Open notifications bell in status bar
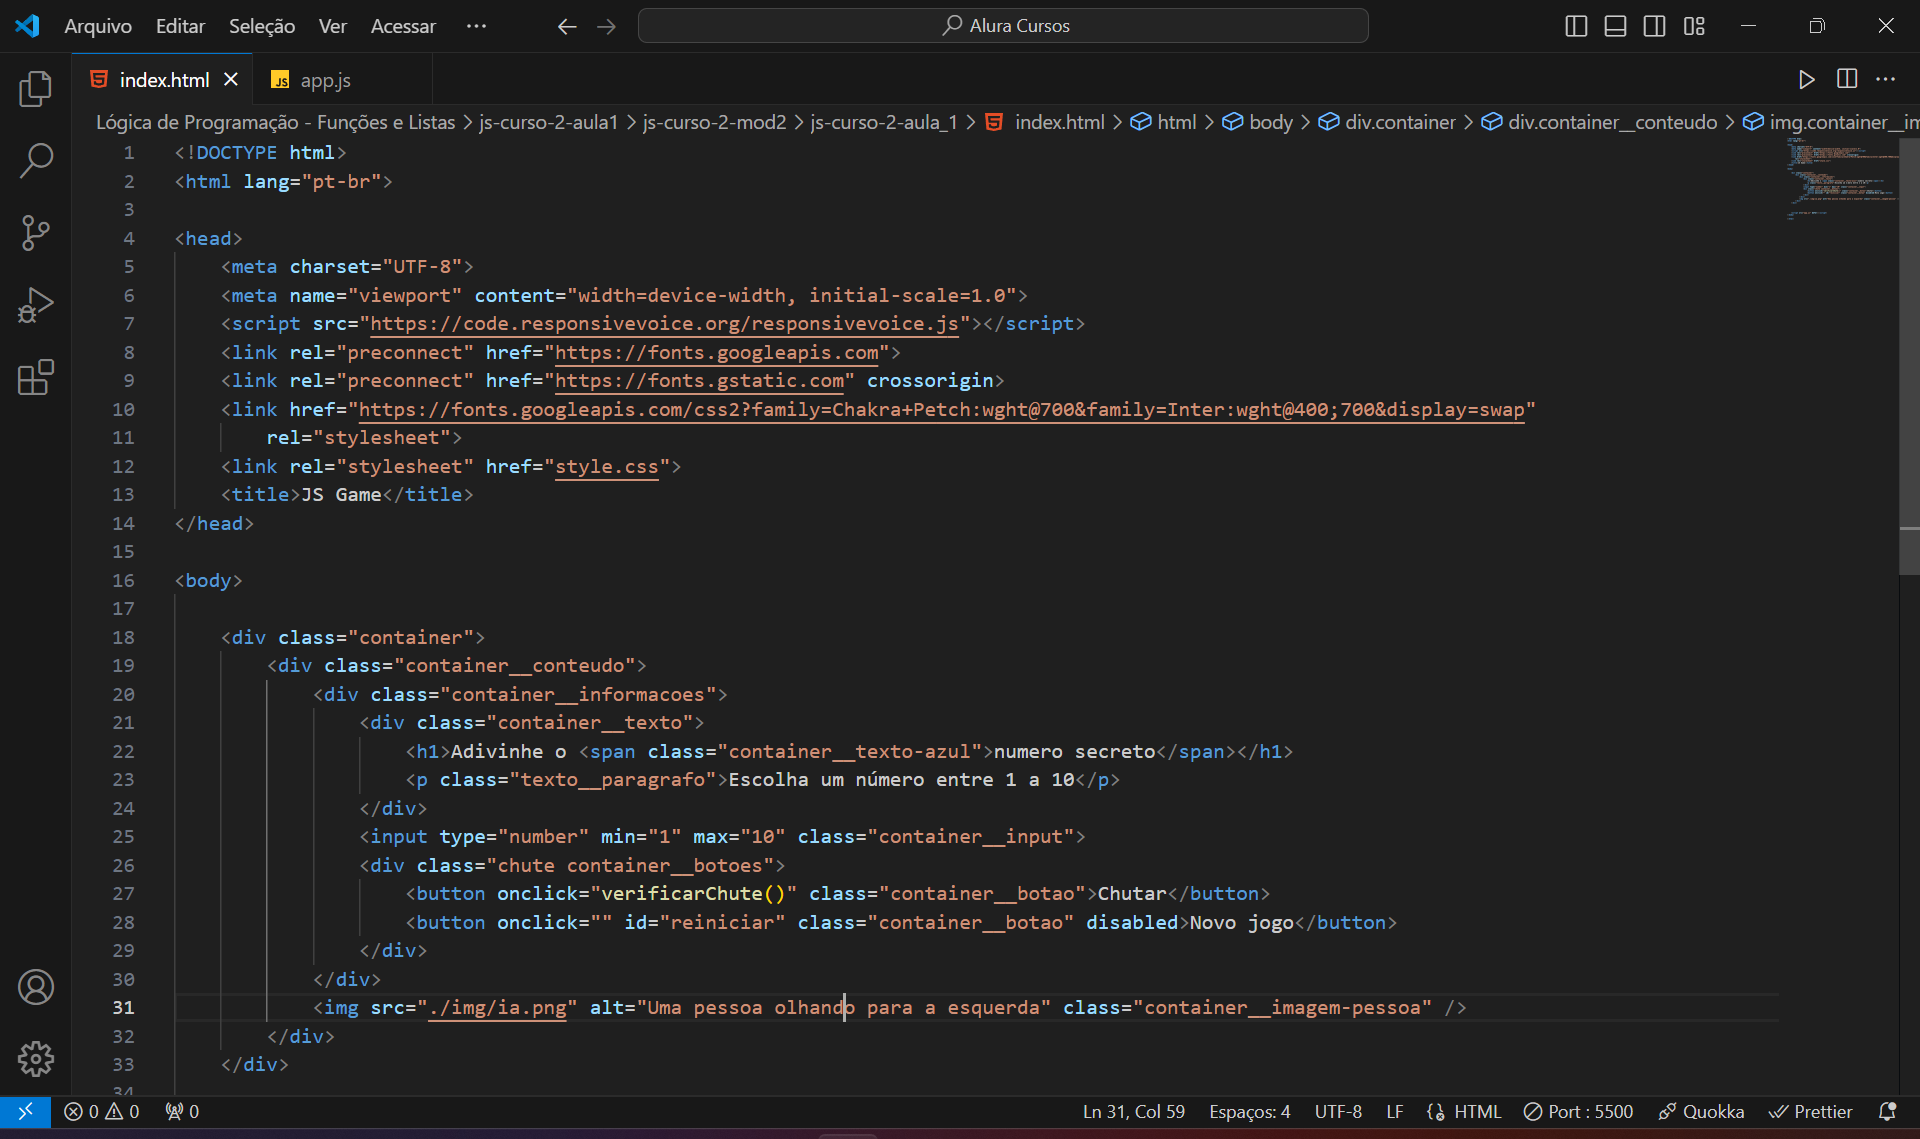The width and height of the screenshot is (1920, 1139). [1887, 1111]
